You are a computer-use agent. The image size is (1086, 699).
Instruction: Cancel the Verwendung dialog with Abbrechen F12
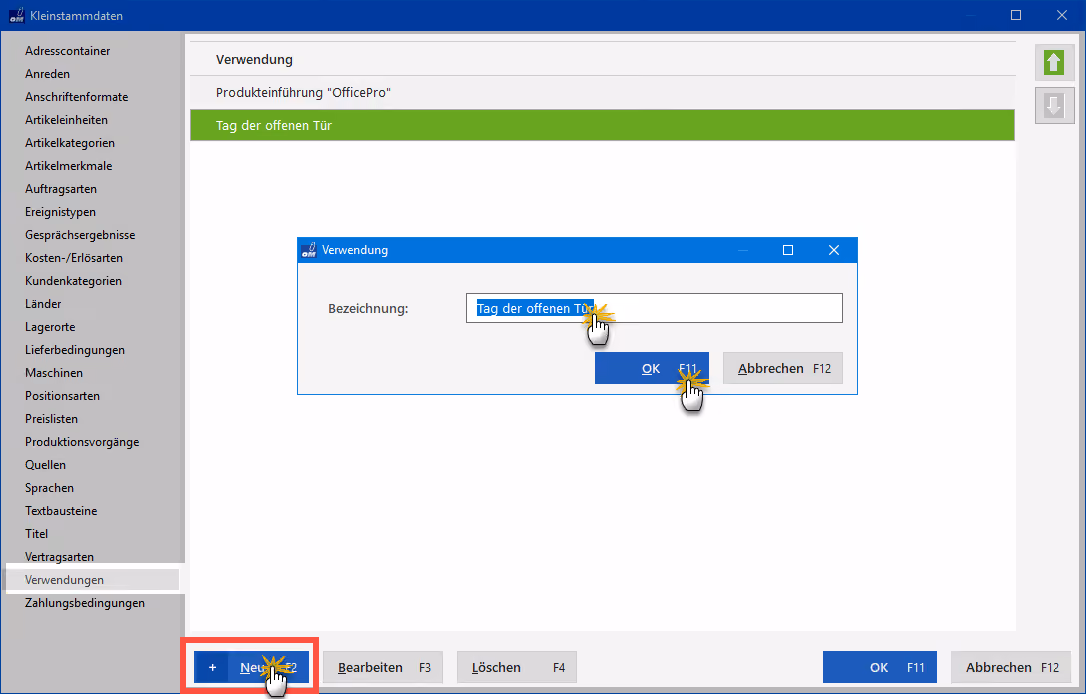(783, 369)
